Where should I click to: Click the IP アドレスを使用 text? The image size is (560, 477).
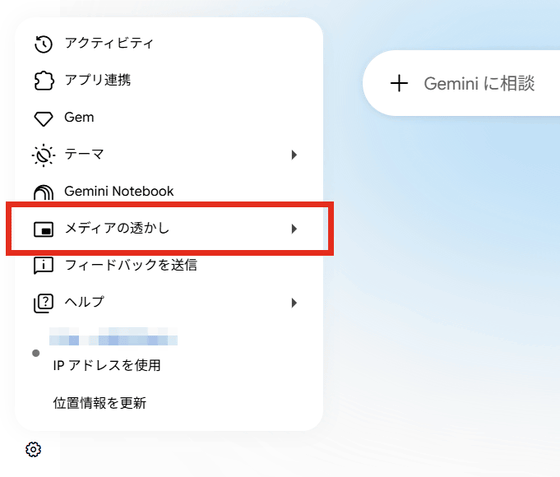click(x=107, y=365)
